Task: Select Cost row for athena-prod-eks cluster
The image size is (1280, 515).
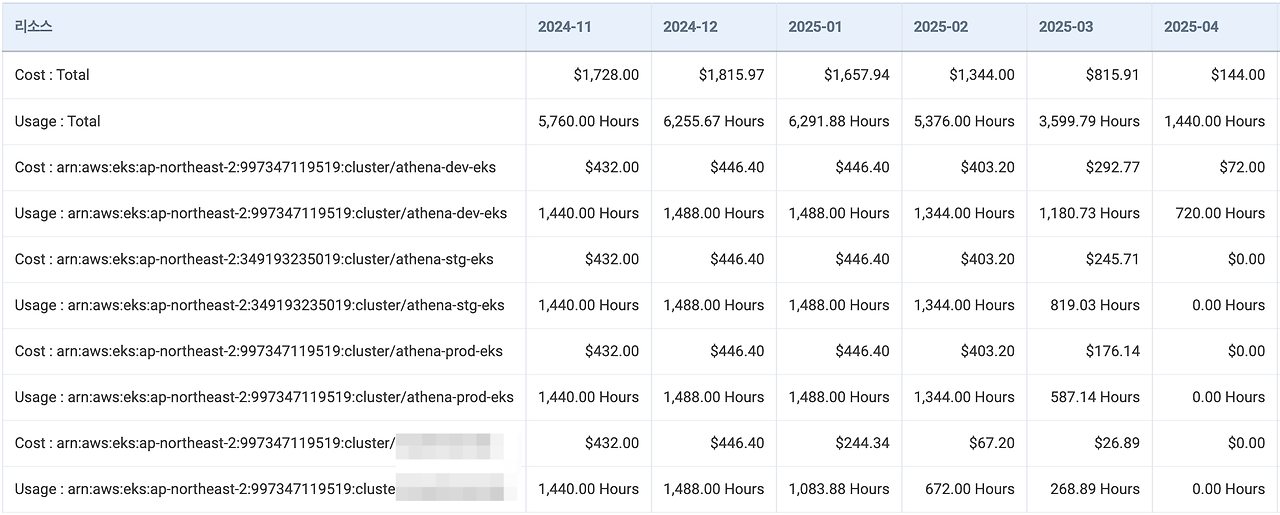Action: tap(640, 351)
